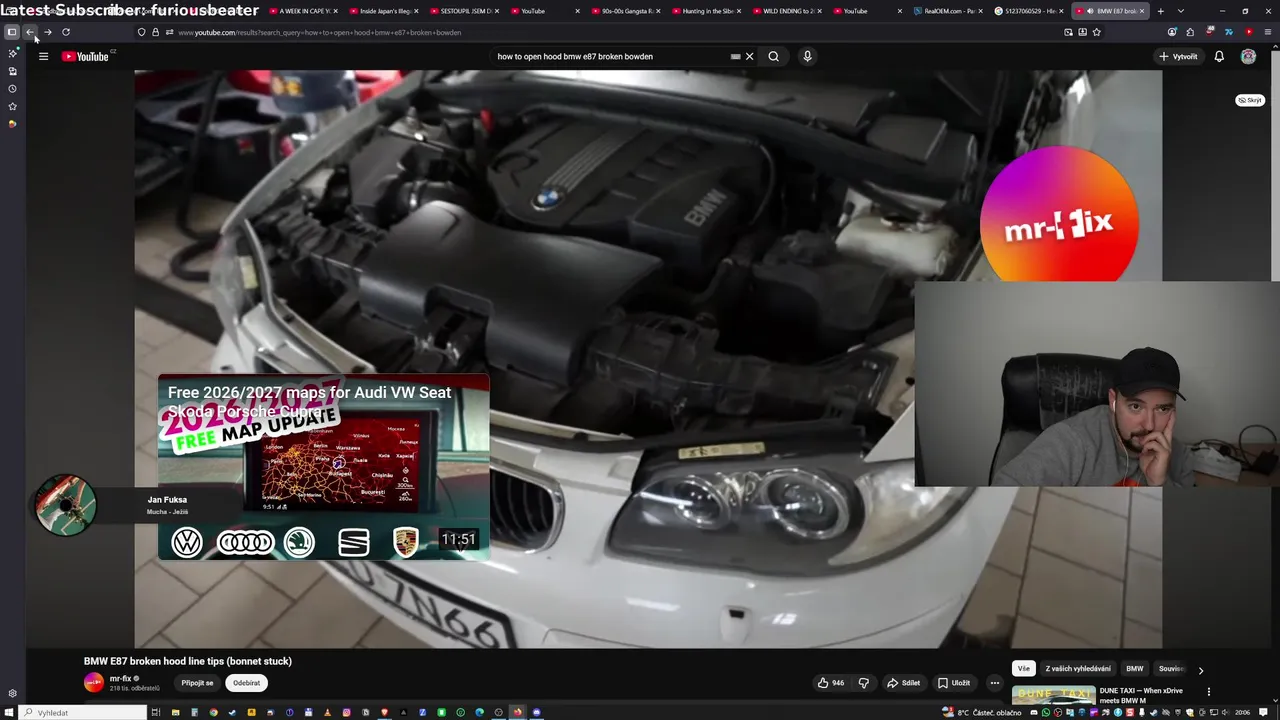Open the tracking protection shield icon

click(141, 32)
